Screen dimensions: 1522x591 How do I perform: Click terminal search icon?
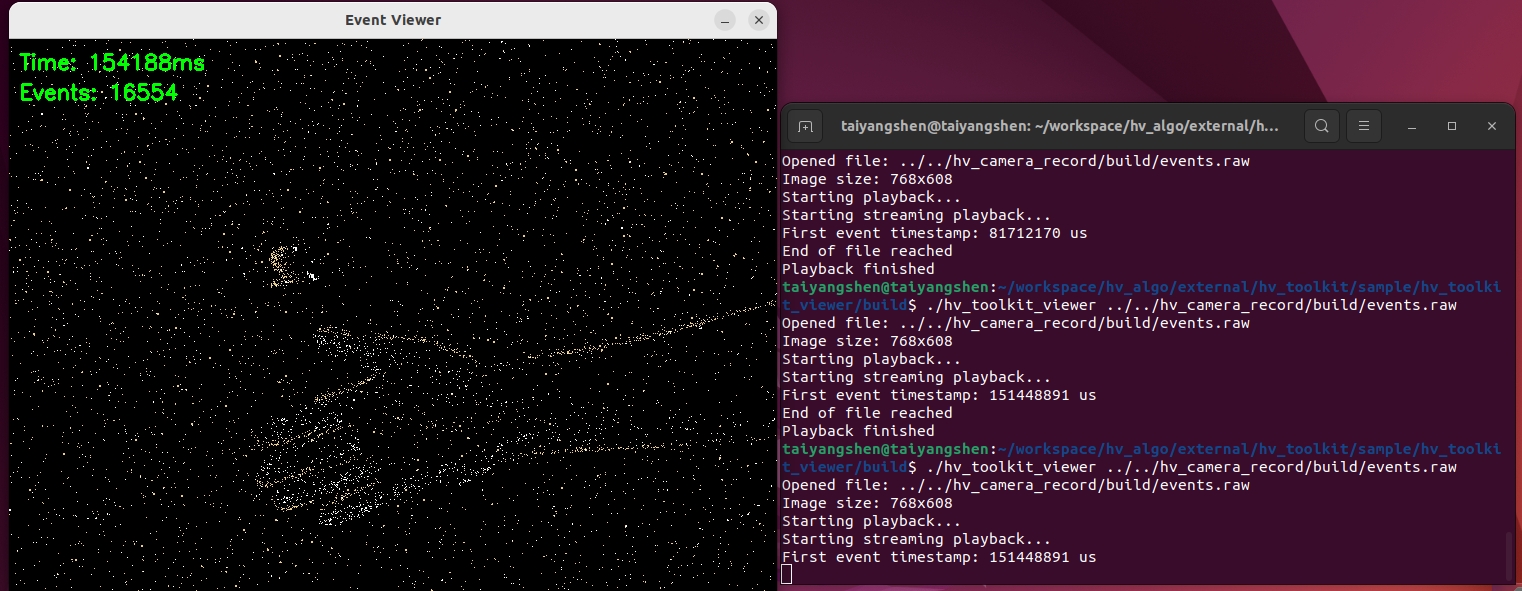[1321, 127]
